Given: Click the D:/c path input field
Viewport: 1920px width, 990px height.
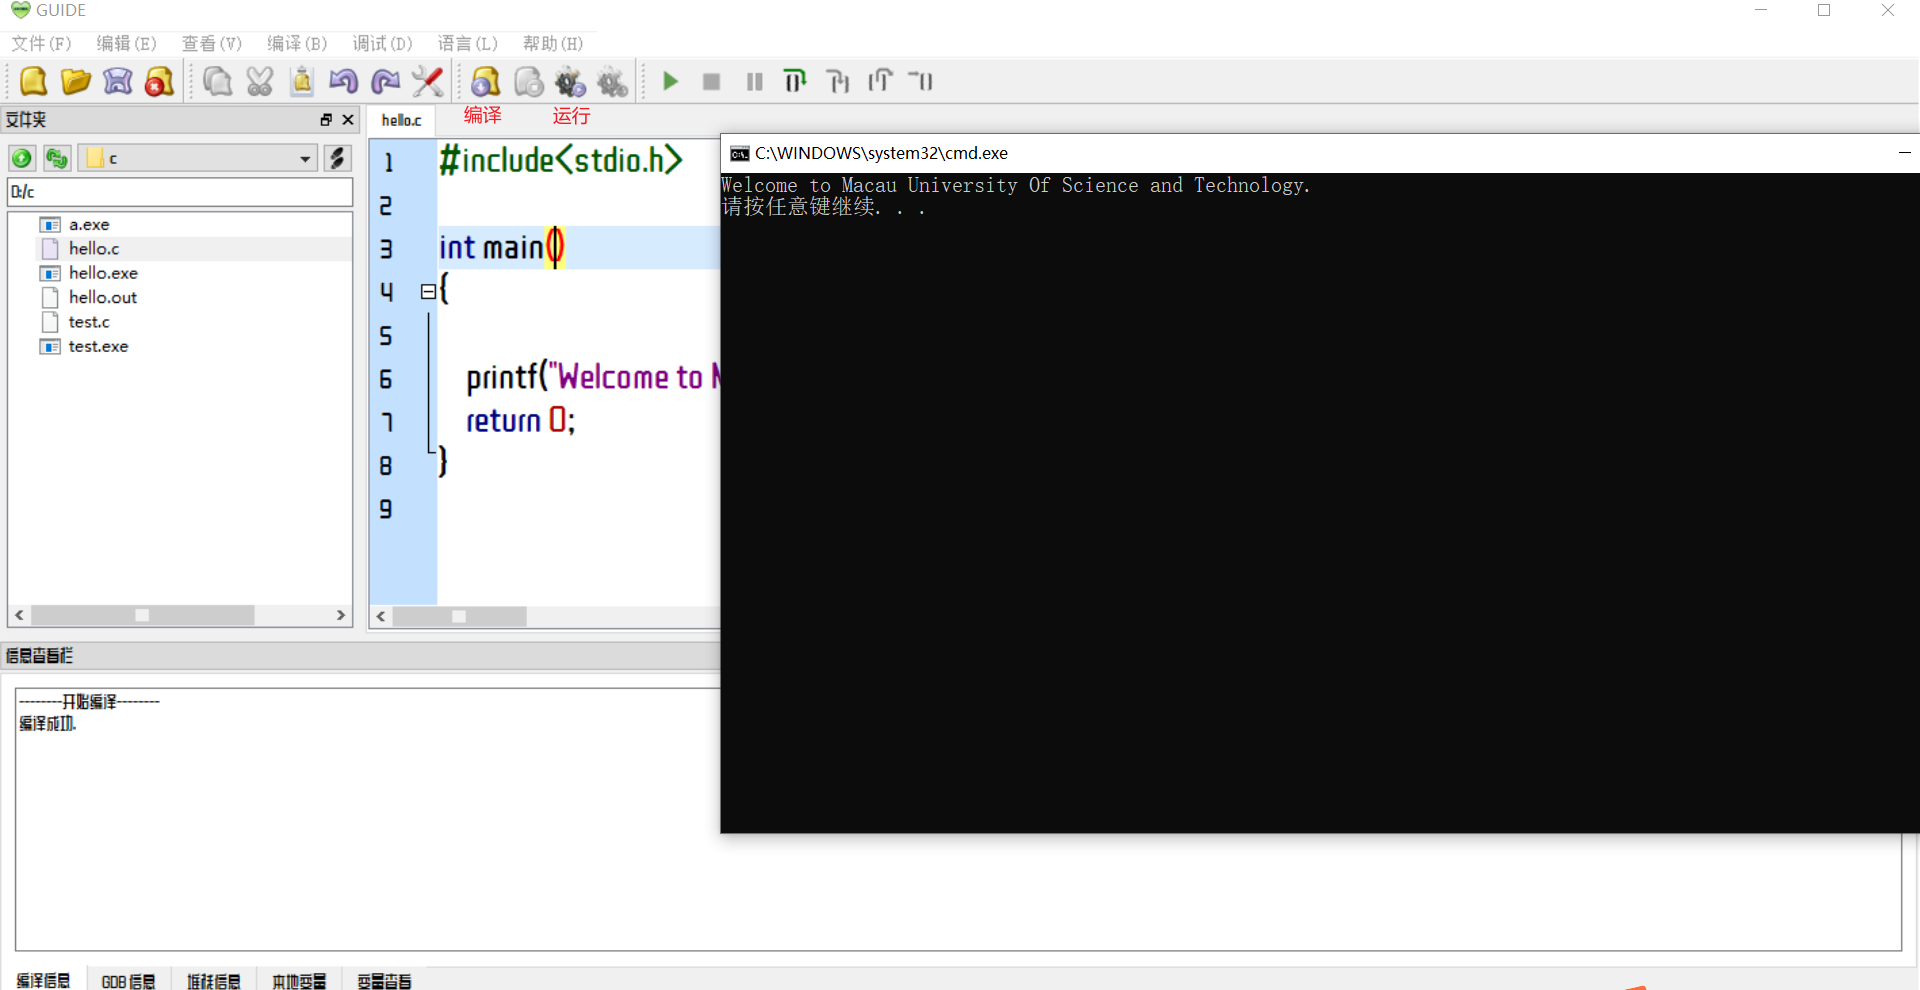Looking at the screenshot, I should pos(180,192).
